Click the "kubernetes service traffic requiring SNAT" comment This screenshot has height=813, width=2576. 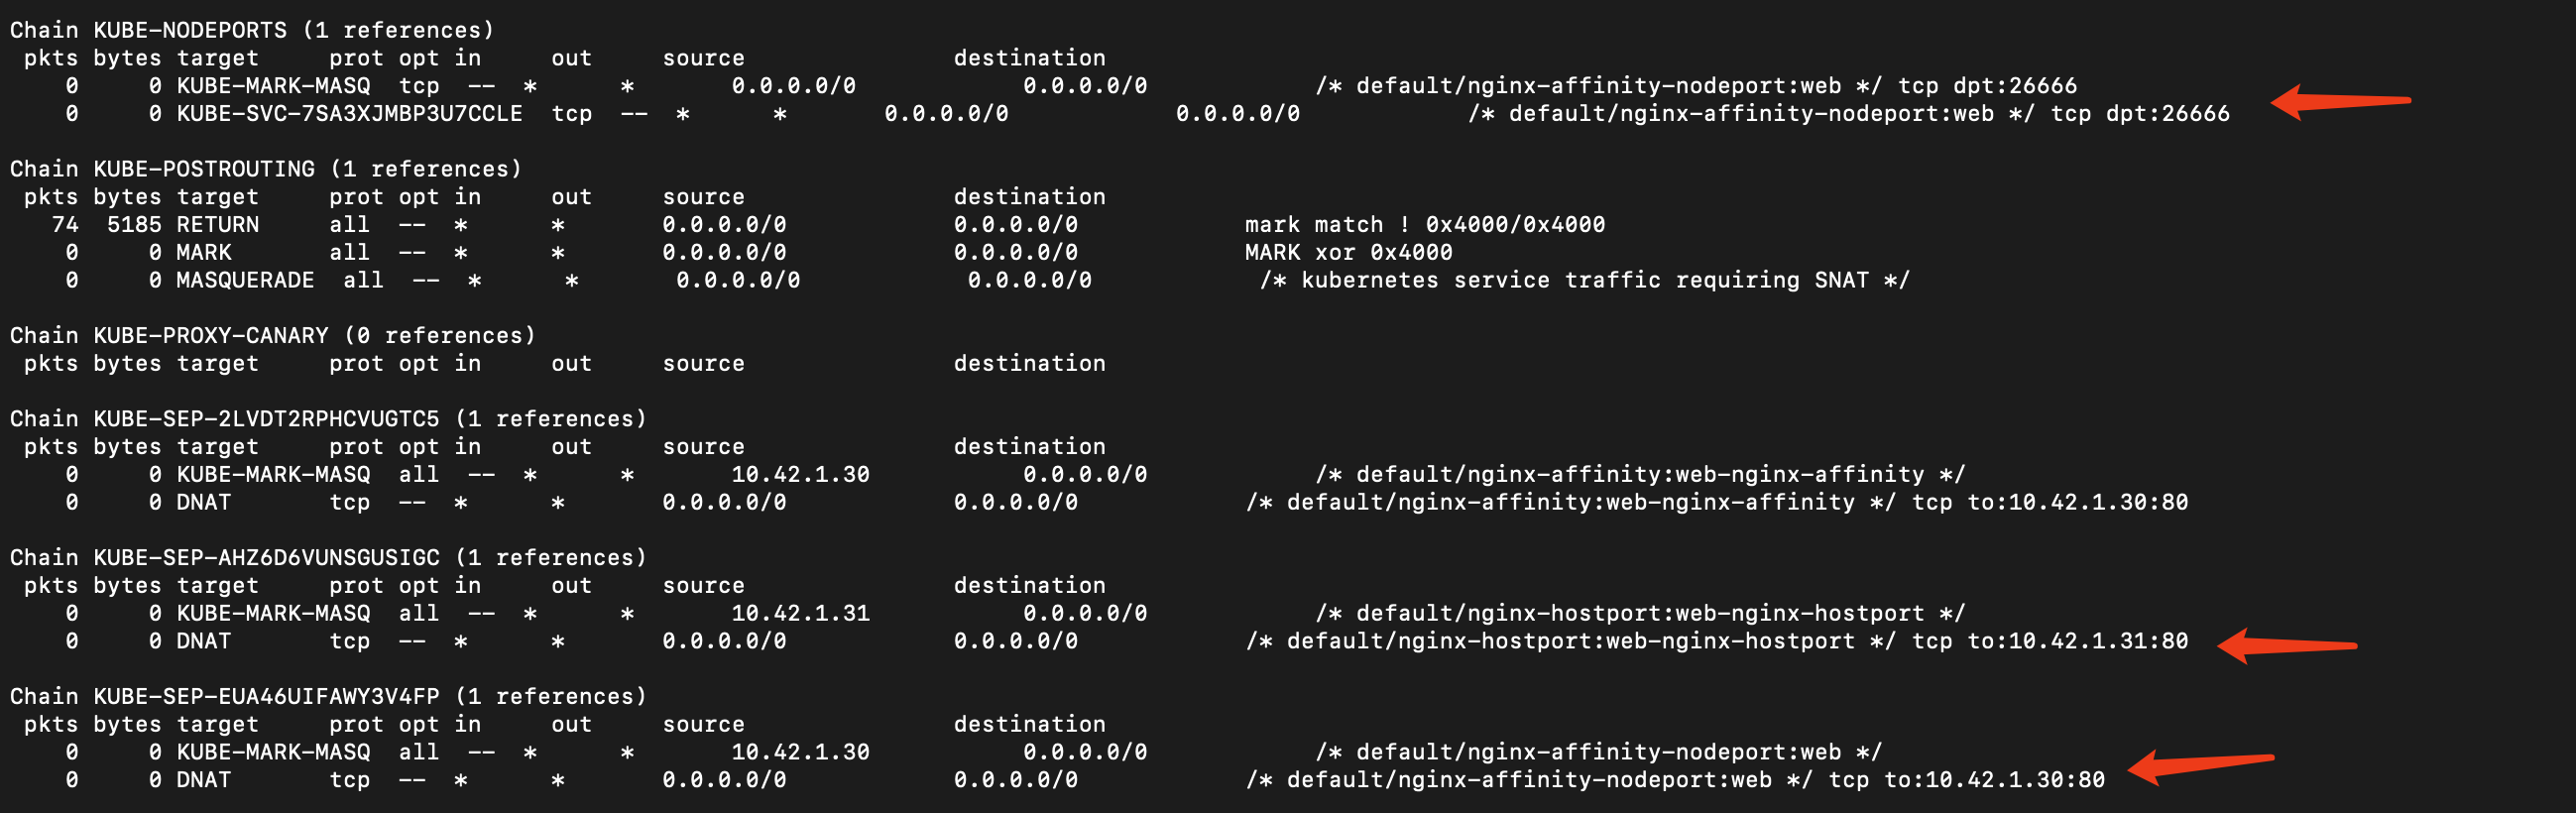click(1584, 281)
